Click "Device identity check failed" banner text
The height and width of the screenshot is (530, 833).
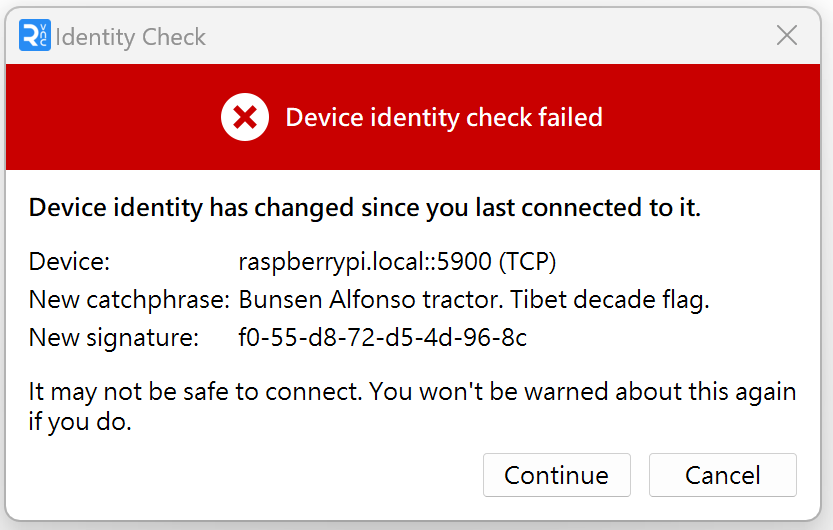click(444, 118)
